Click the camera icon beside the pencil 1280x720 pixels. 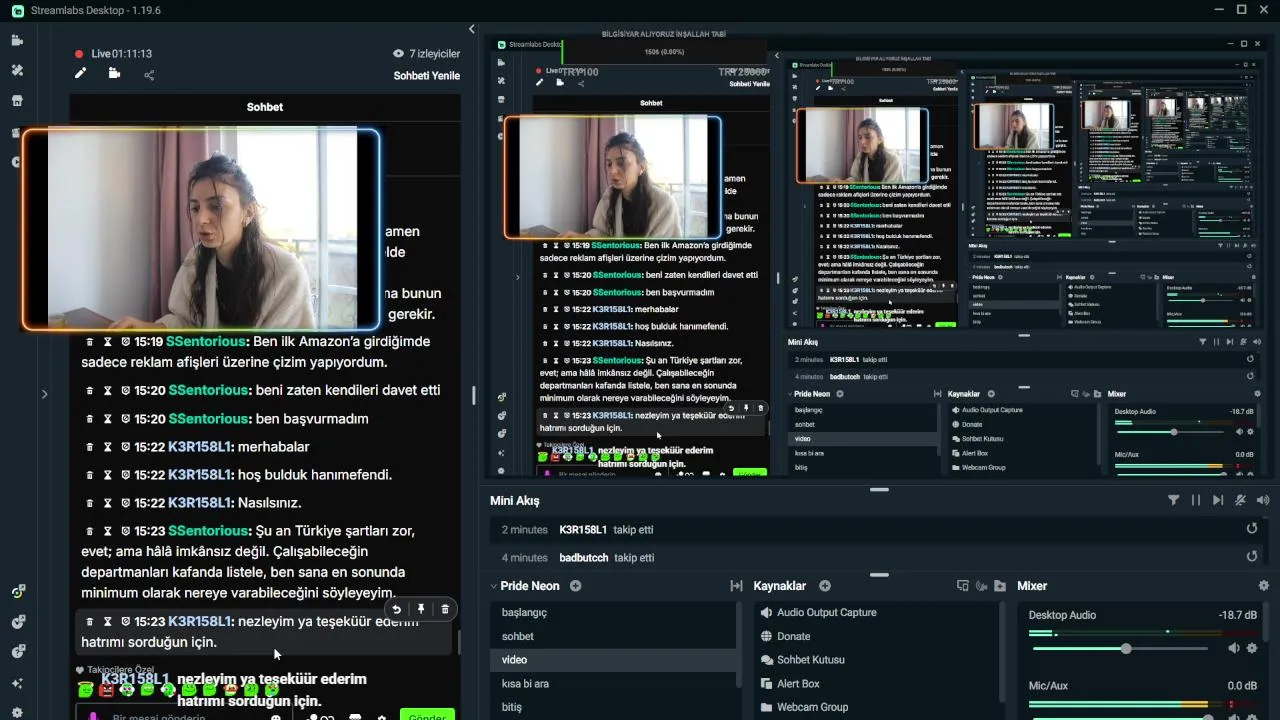[x=114, y=73]
